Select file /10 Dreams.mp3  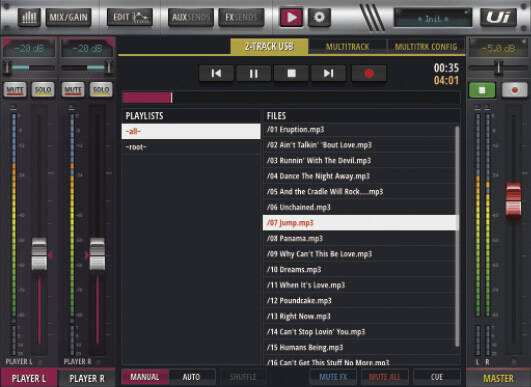pyautogui.click(x=359, y=270)
